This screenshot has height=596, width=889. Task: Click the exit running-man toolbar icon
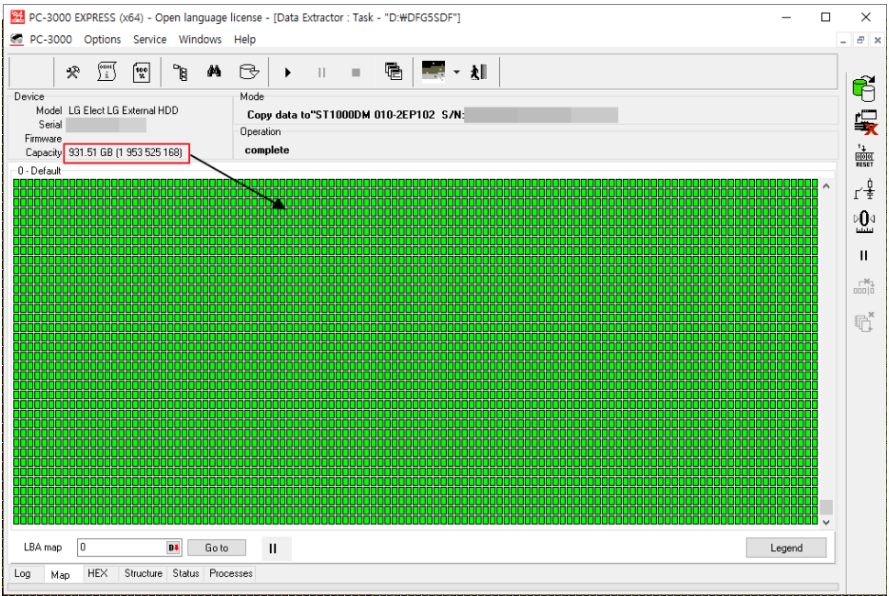click(479, 72)
